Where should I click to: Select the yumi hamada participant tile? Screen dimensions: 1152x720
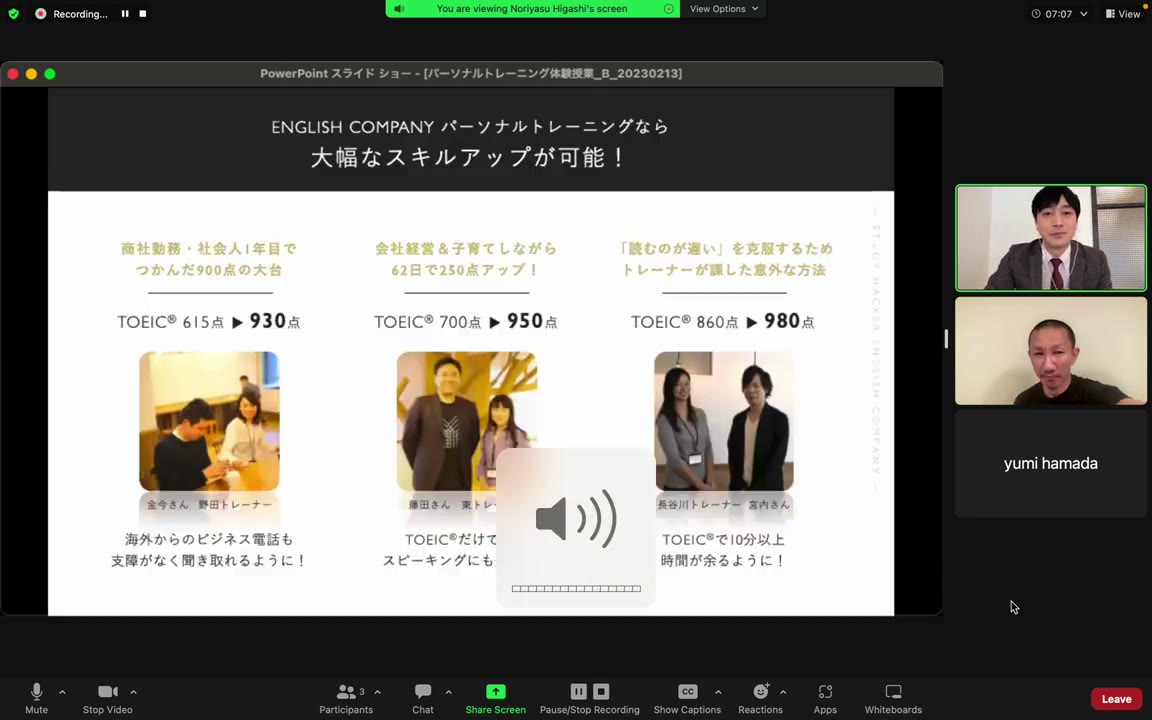coord(1051,464)
